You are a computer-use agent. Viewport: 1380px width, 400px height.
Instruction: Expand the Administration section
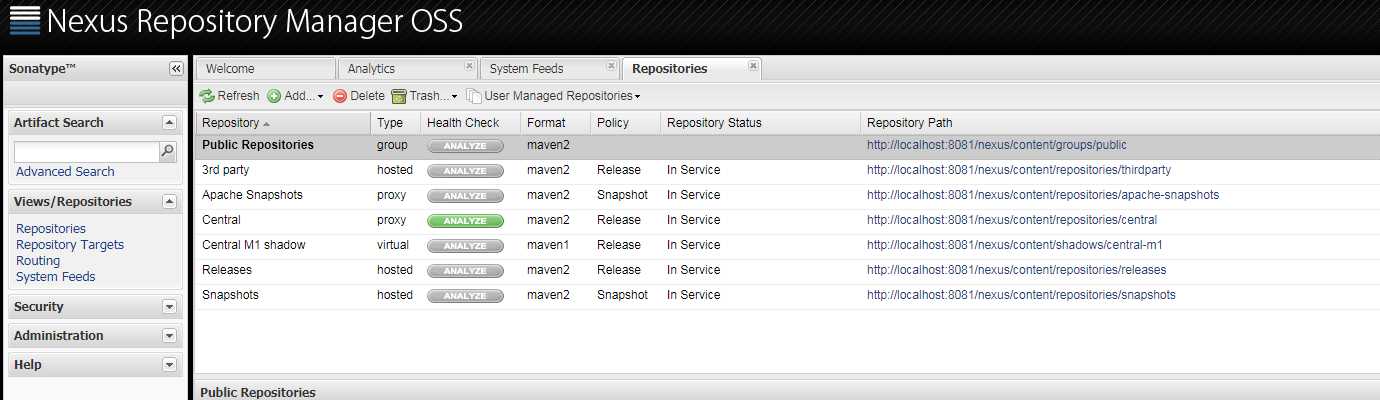click(x=169, y=336)
